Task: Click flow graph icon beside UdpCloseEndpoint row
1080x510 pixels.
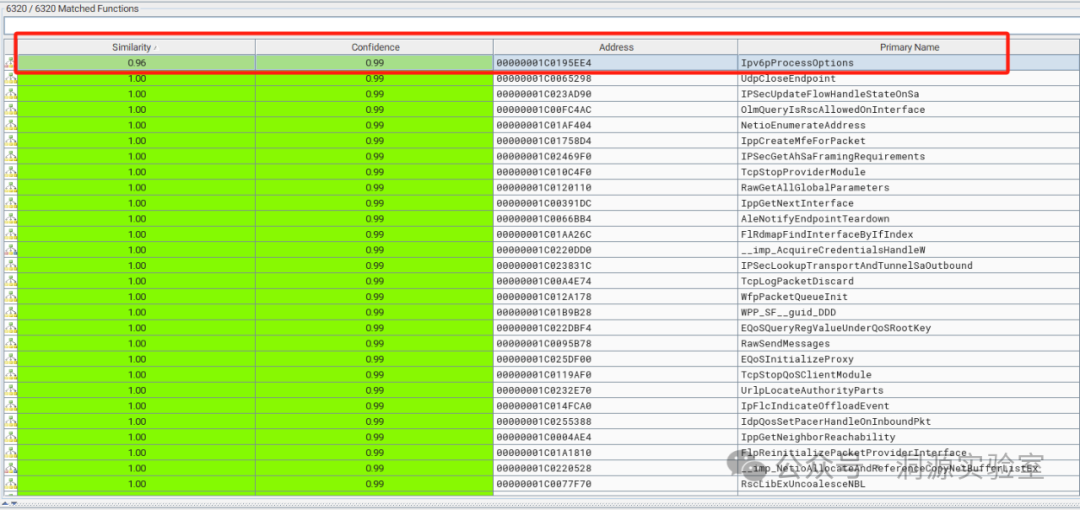Action: [11, 78]
